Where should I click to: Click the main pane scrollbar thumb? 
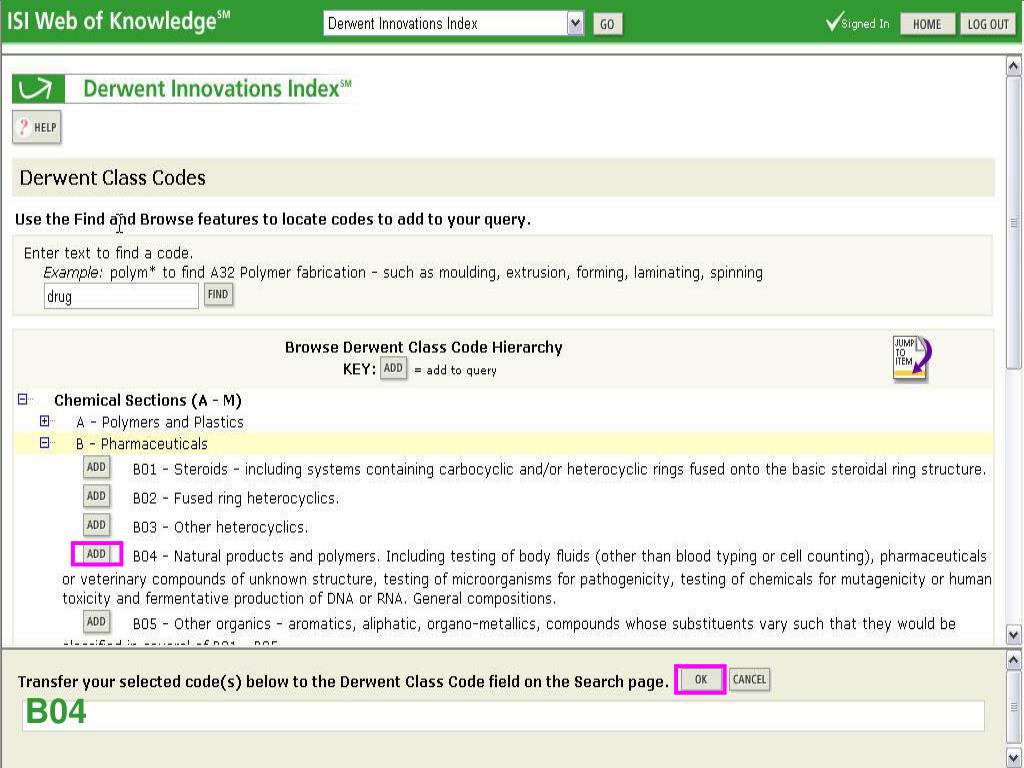point(1014,222)
